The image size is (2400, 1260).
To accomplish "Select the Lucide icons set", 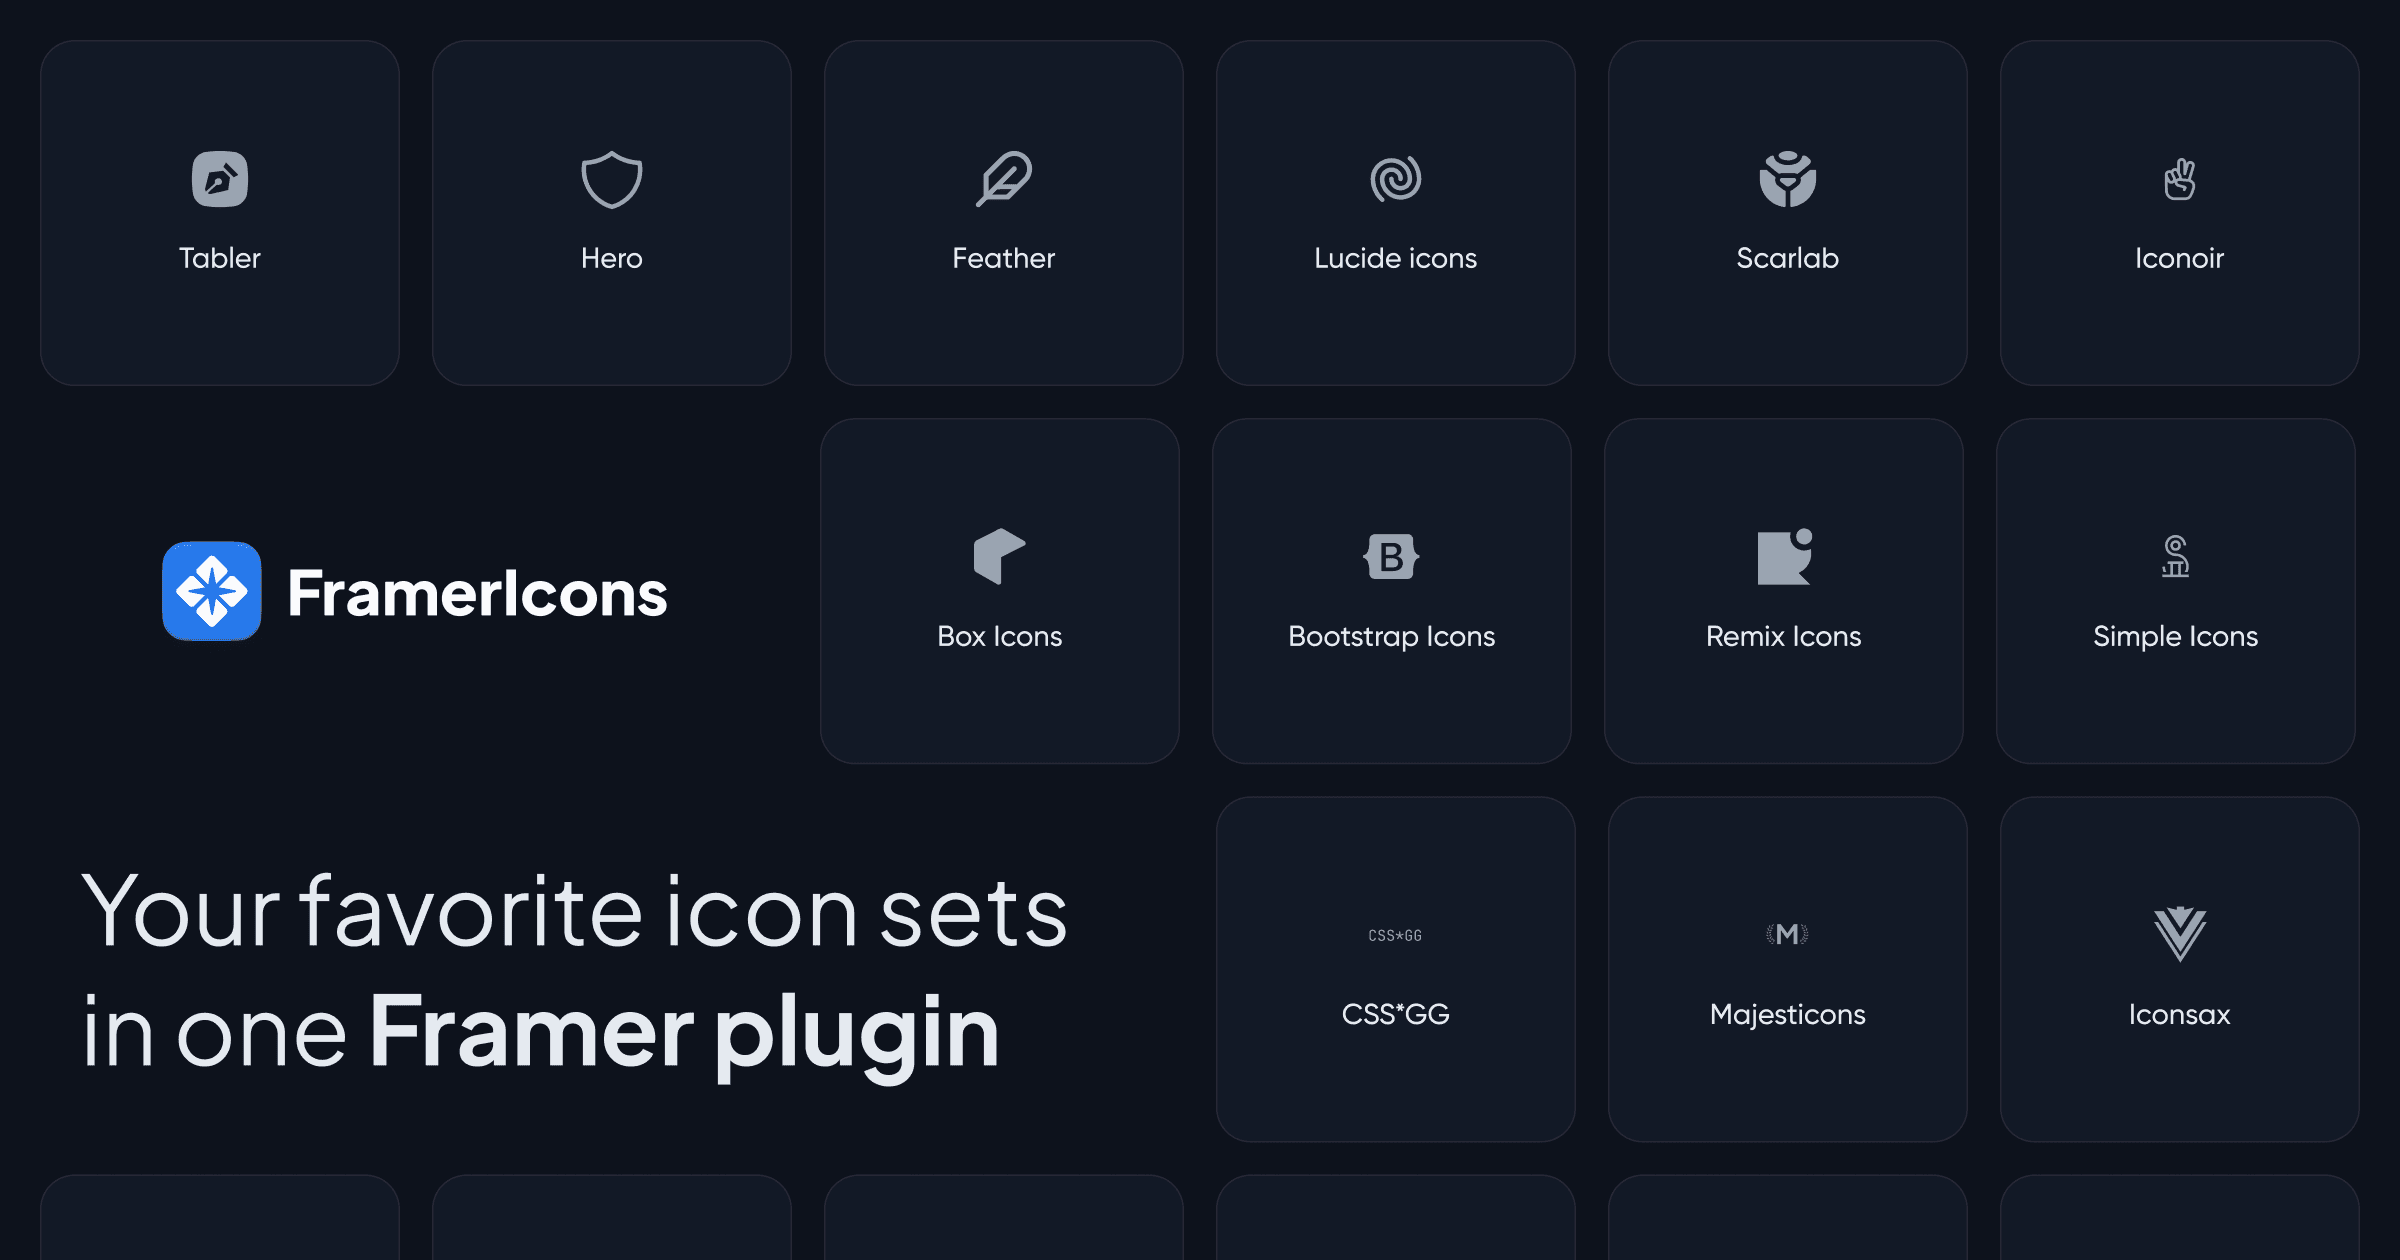I will (1394, 206).
